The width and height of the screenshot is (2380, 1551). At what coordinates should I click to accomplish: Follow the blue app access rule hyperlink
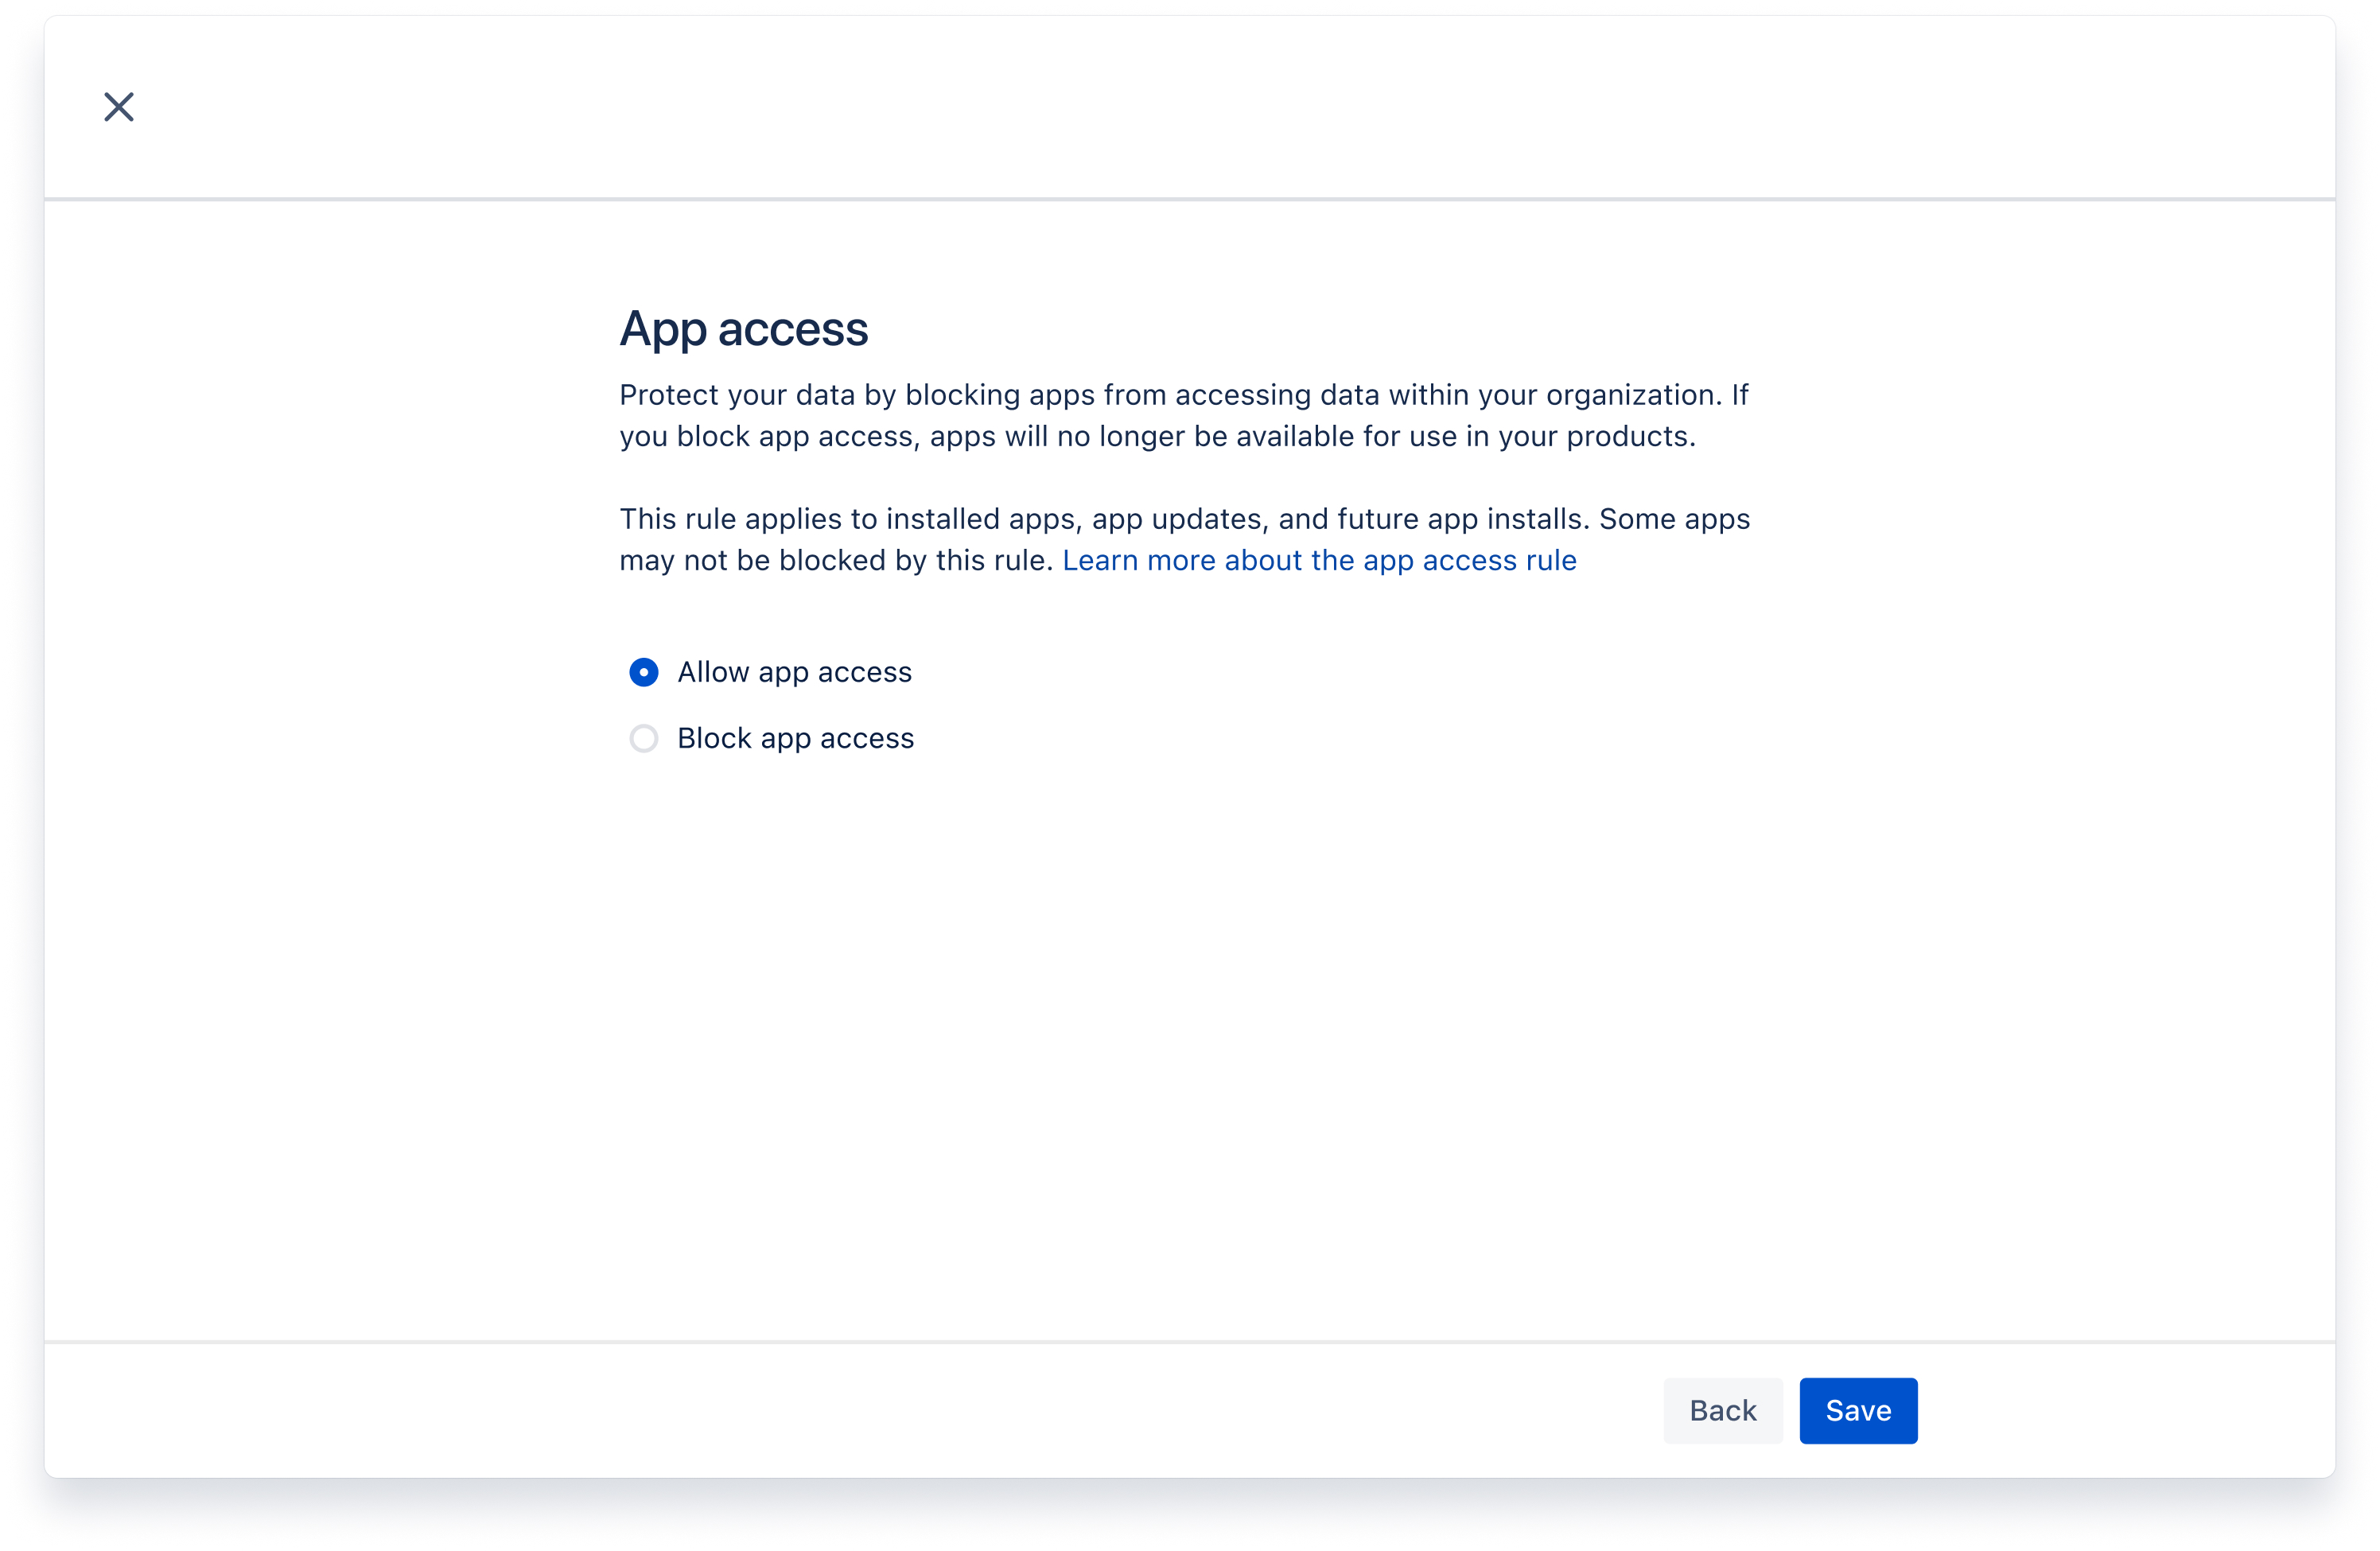(1318, 560)
